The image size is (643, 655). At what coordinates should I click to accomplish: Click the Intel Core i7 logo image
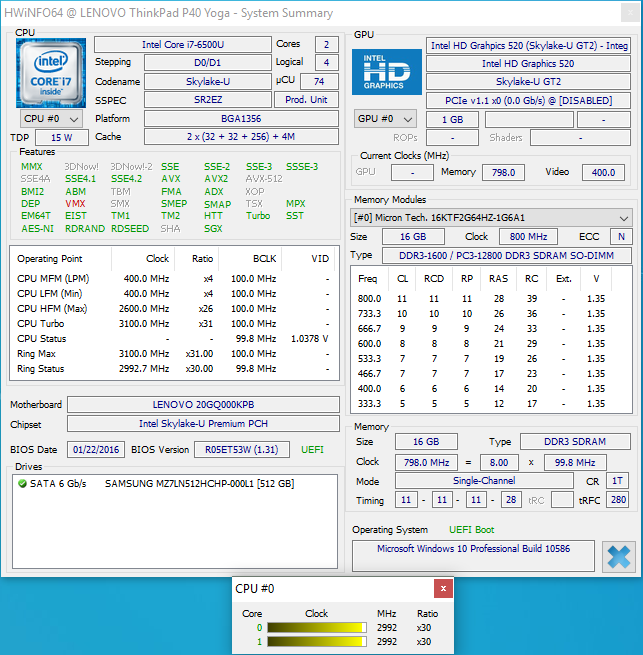[x=51, y=73]
